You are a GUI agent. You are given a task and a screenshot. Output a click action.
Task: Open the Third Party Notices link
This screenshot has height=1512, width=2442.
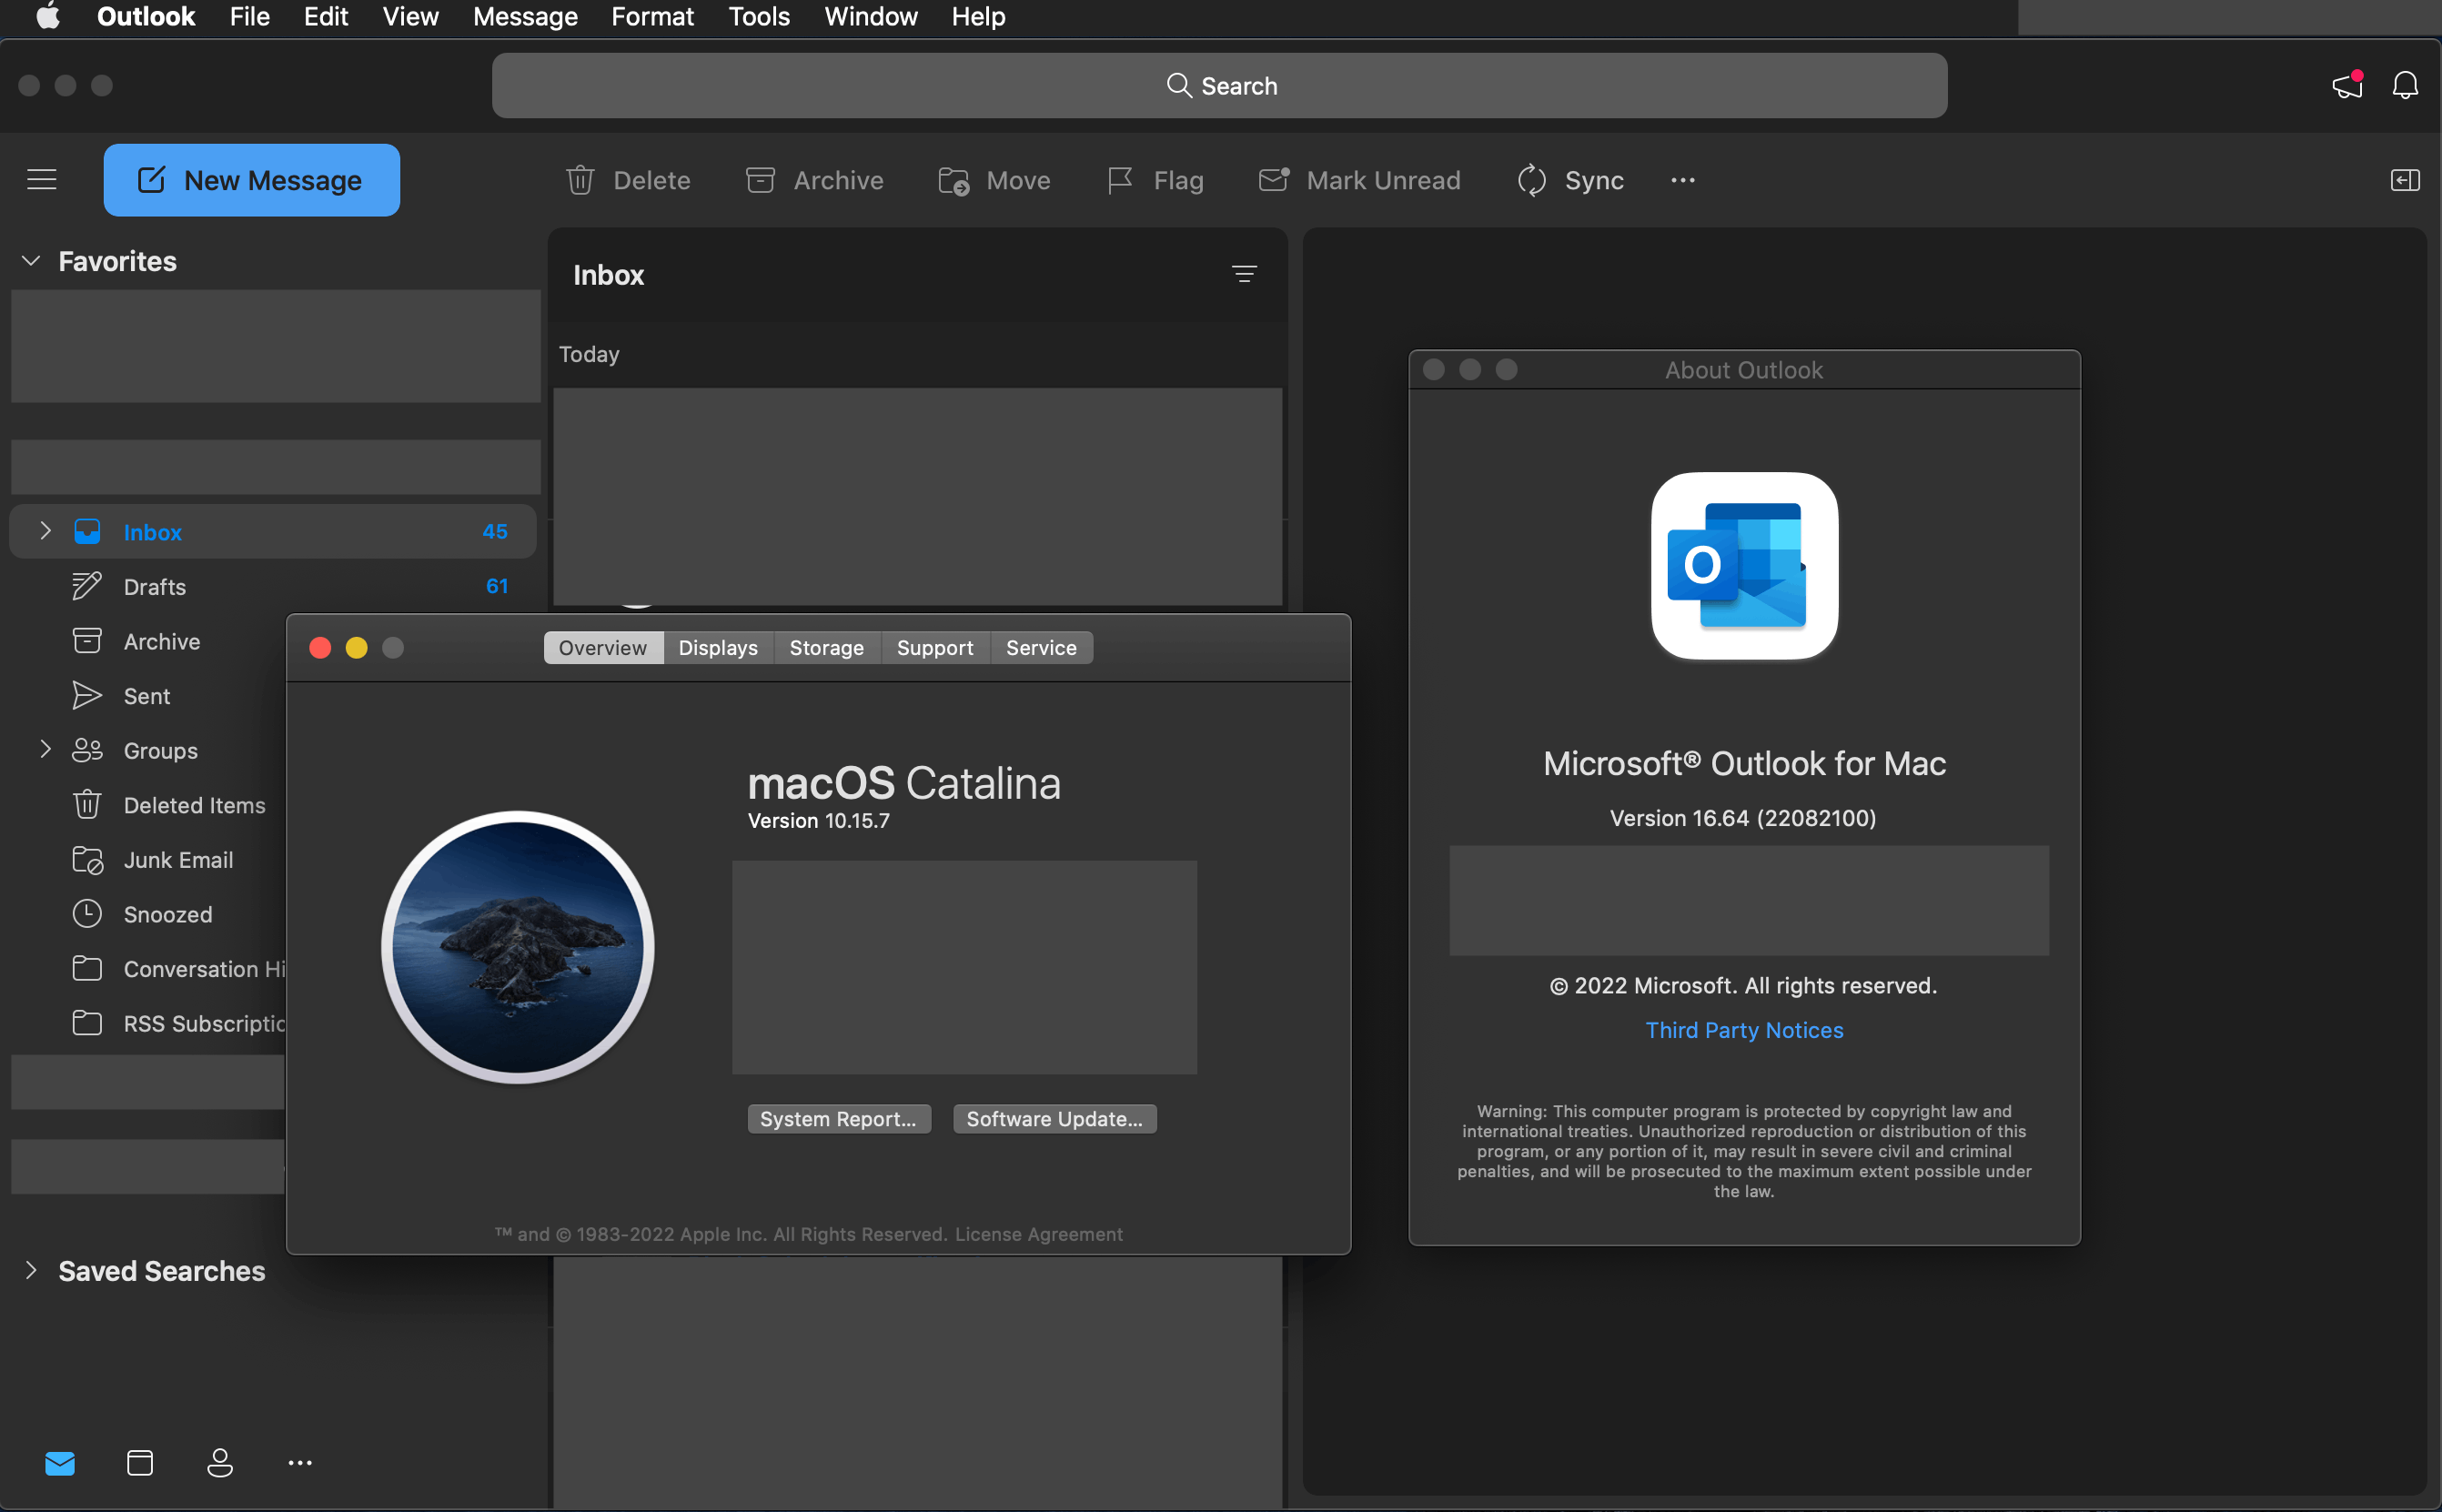[x=1744, y=1029]
